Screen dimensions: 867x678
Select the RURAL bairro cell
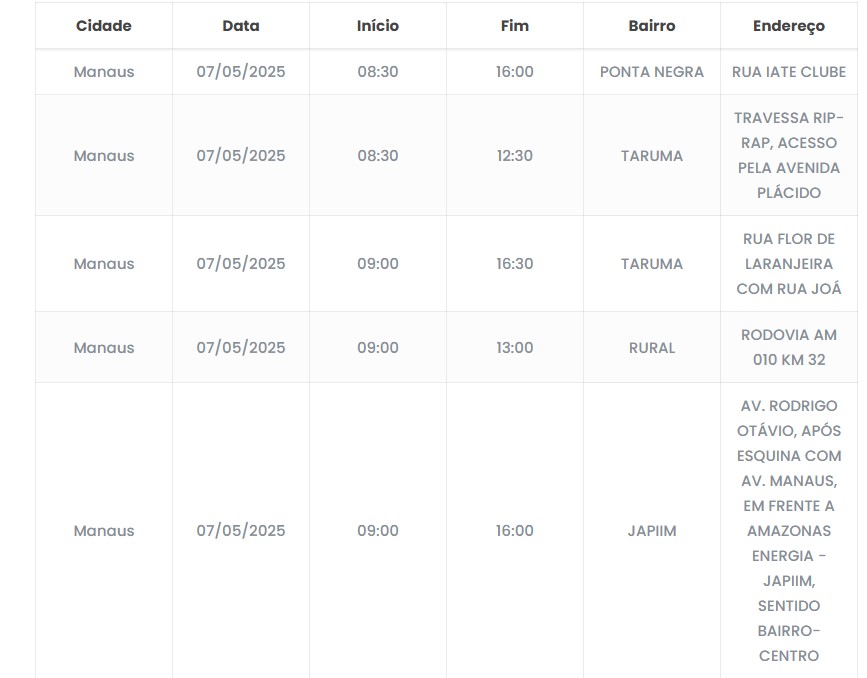click(x=652, y=348)
